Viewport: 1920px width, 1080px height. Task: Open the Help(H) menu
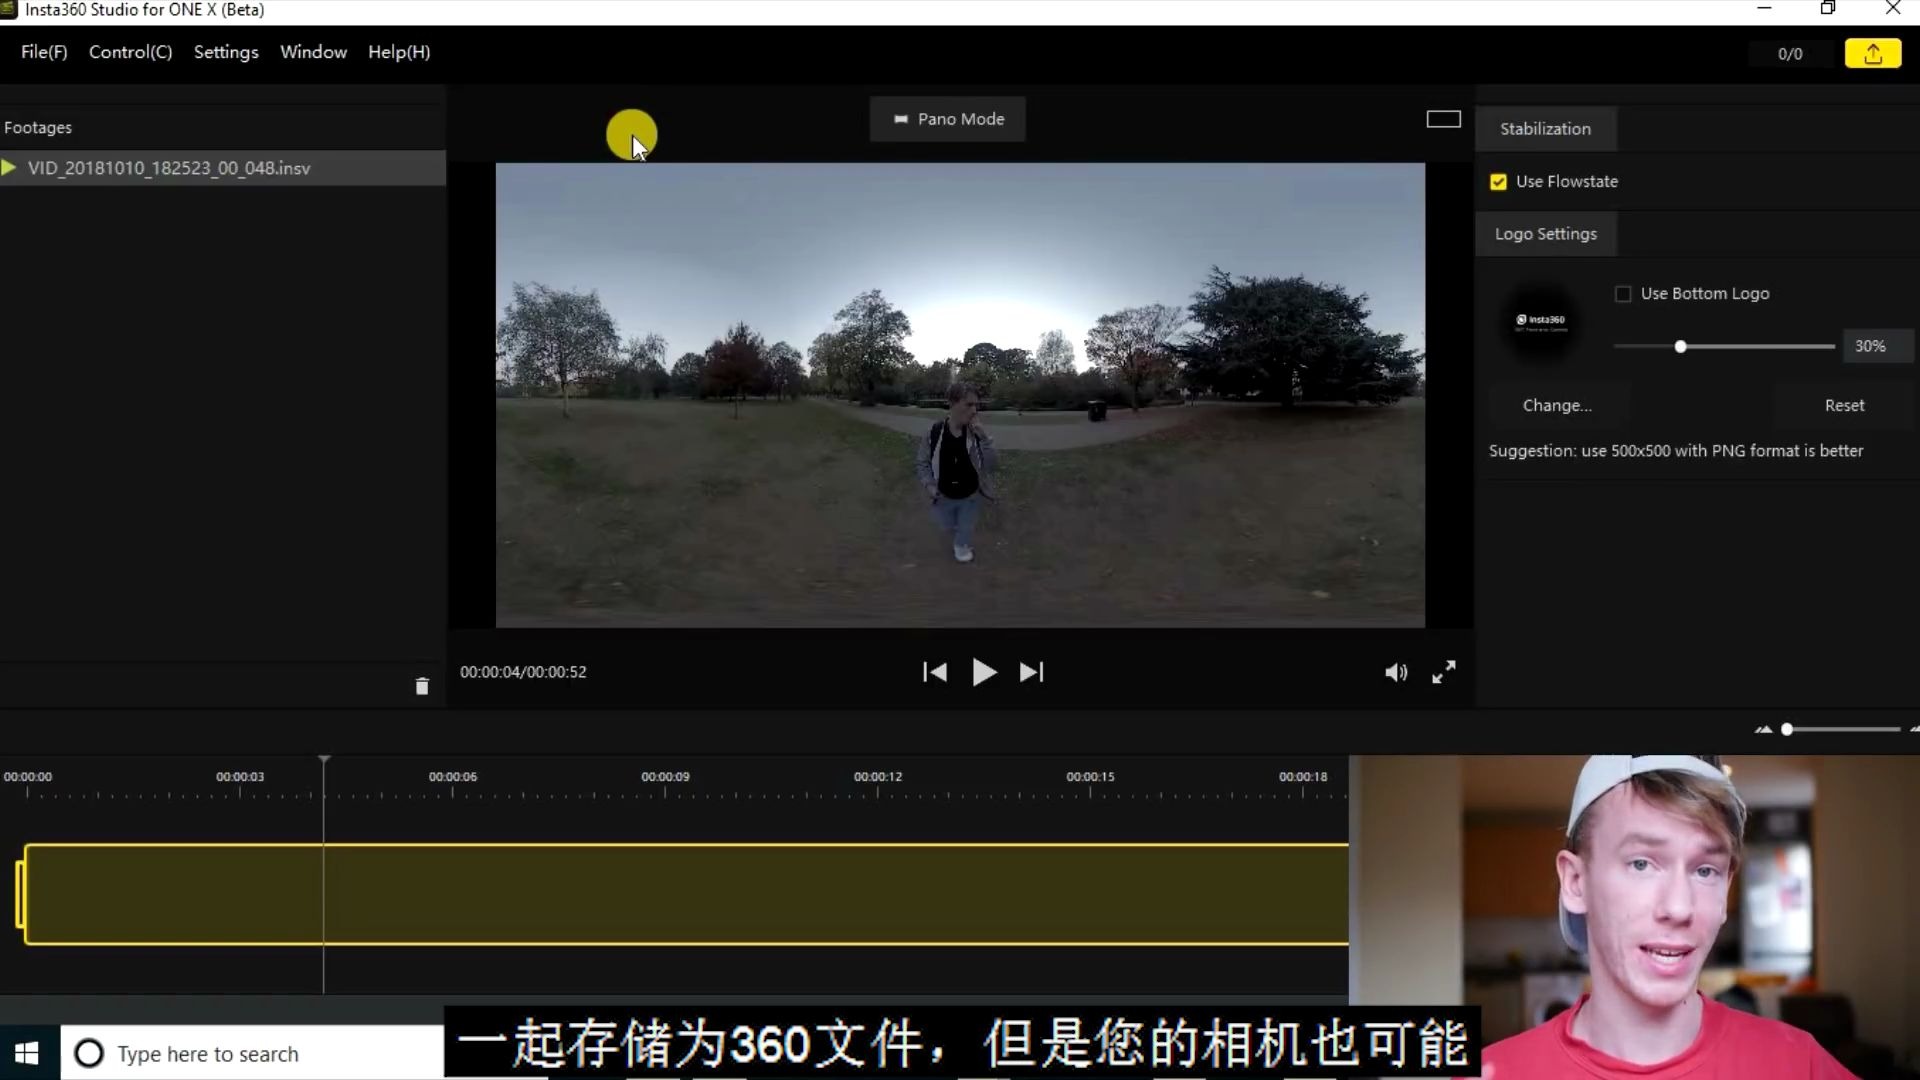point(399,52)
